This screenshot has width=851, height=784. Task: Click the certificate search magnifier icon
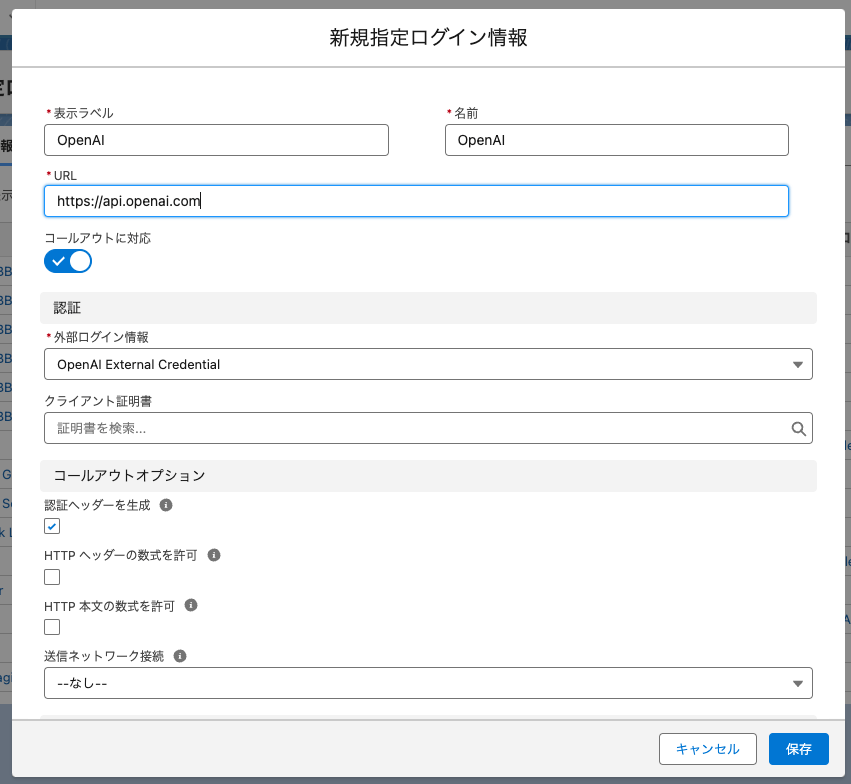pyautogui.click(x=798, y=429)
